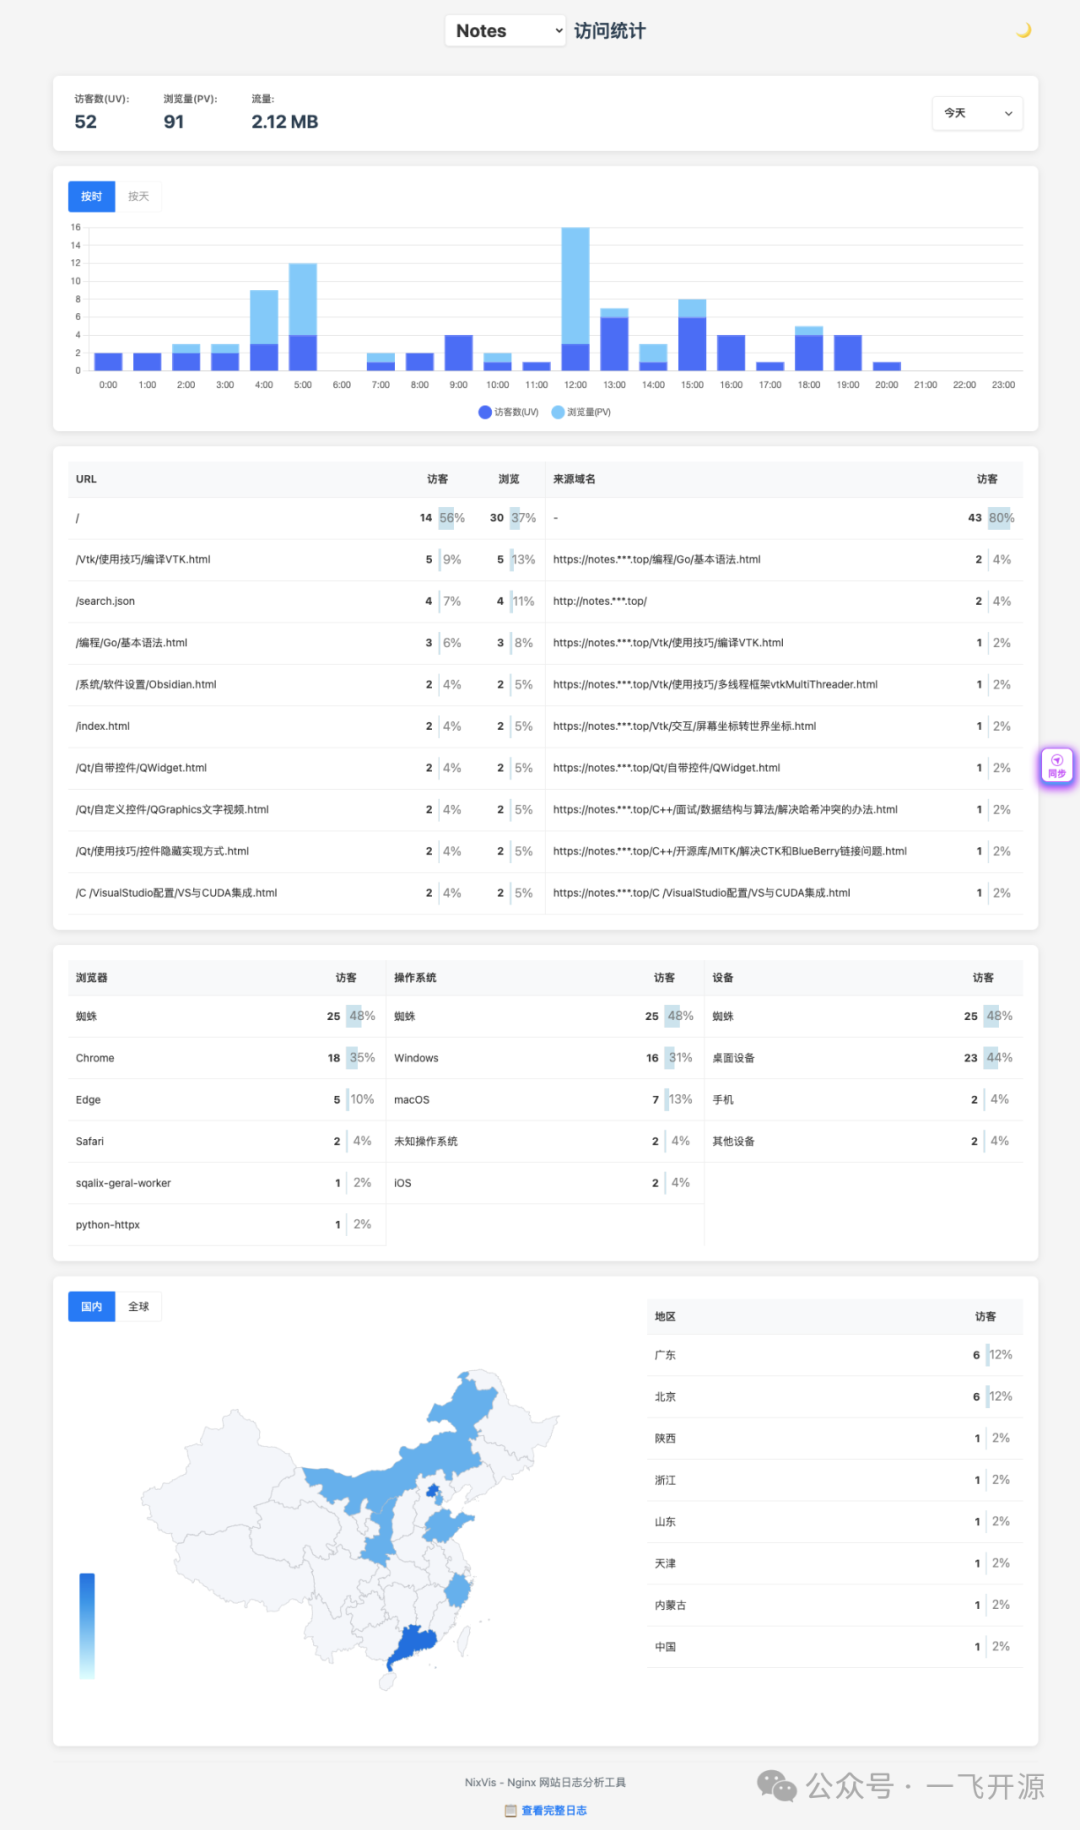Click the 流量 value 2.12 MB

(285, 122)
